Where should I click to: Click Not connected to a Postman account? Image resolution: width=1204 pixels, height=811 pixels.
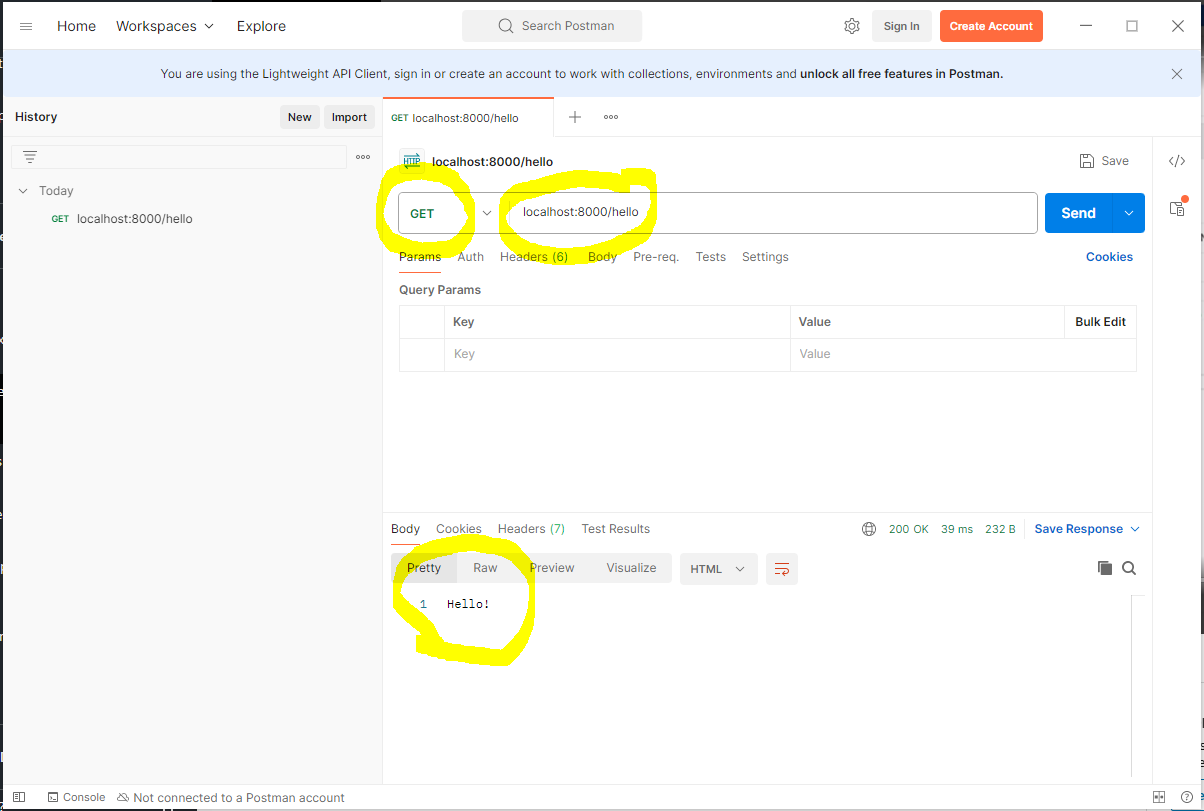tap(231, 797)
